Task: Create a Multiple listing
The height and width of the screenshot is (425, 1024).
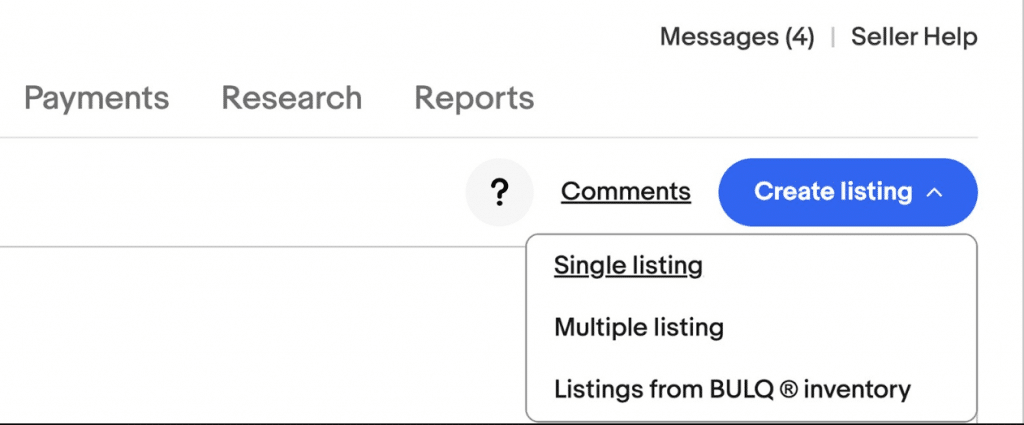Action: (639, 327)
